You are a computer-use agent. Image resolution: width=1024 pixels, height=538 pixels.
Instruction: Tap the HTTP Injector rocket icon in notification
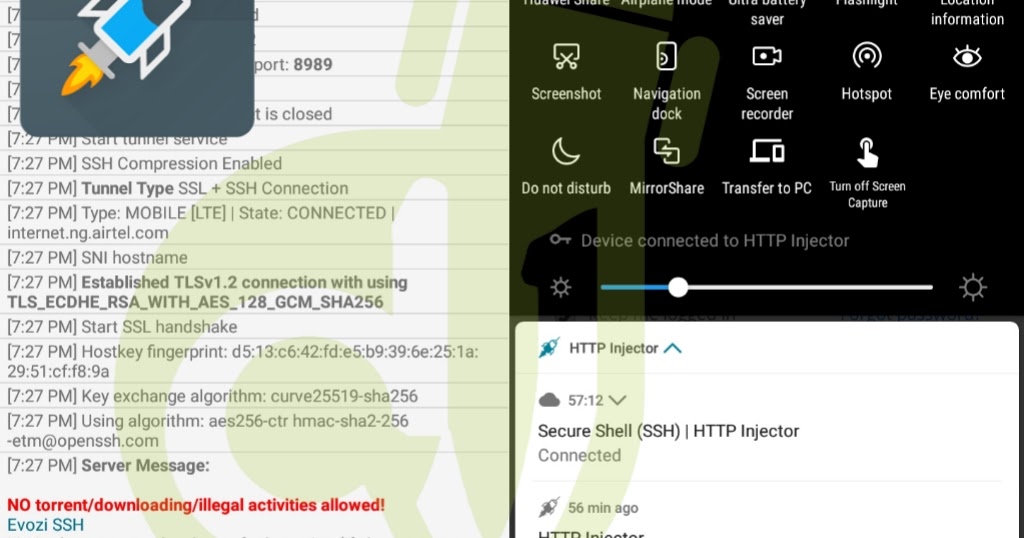(x=549, y=348)
